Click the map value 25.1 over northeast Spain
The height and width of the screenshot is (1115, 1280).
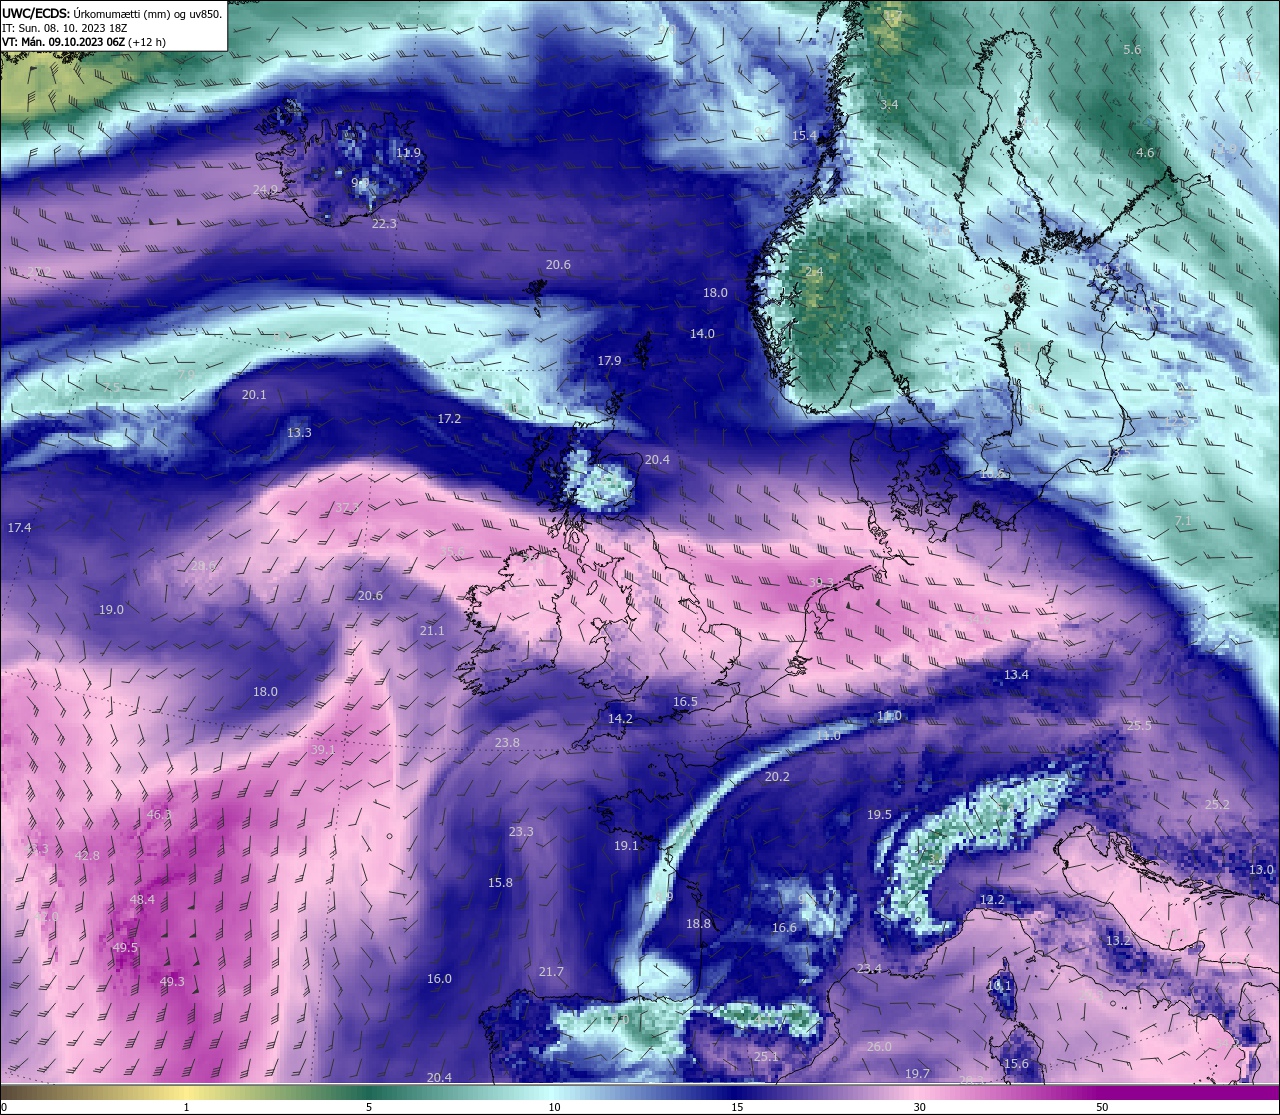coord(766,1057)
